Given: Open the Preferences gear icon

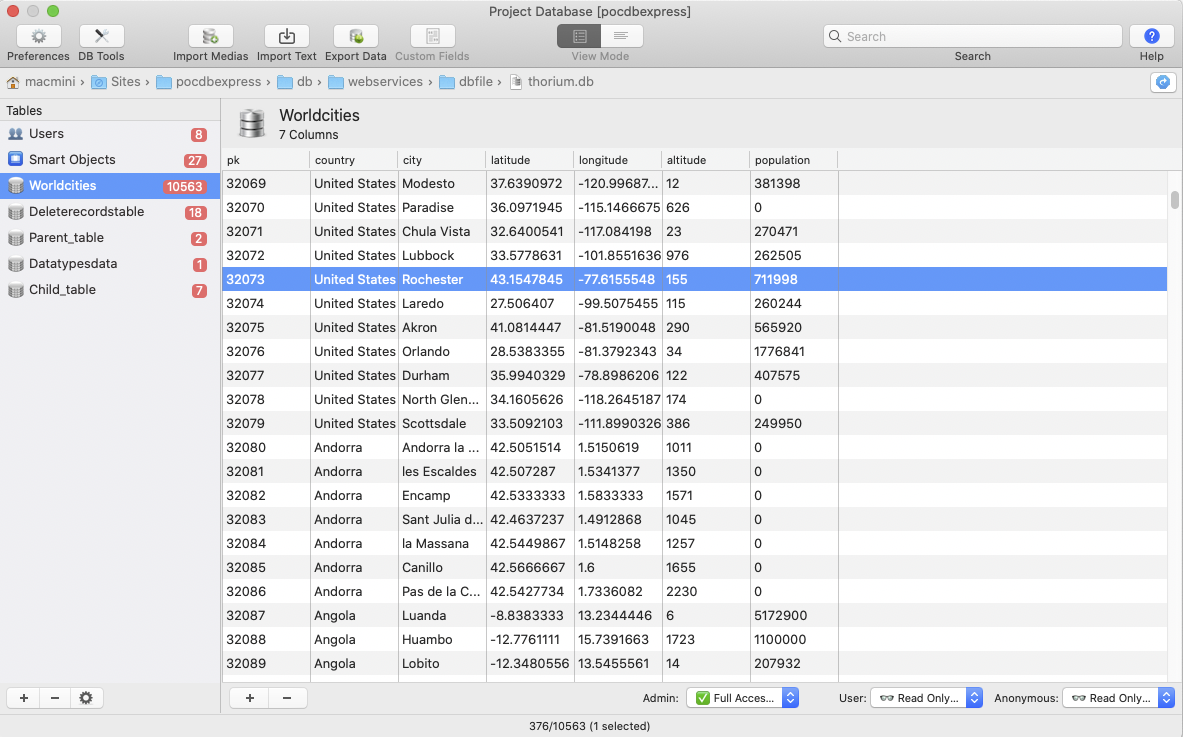Looking at the screenshot, I should [x=38, y=36].
